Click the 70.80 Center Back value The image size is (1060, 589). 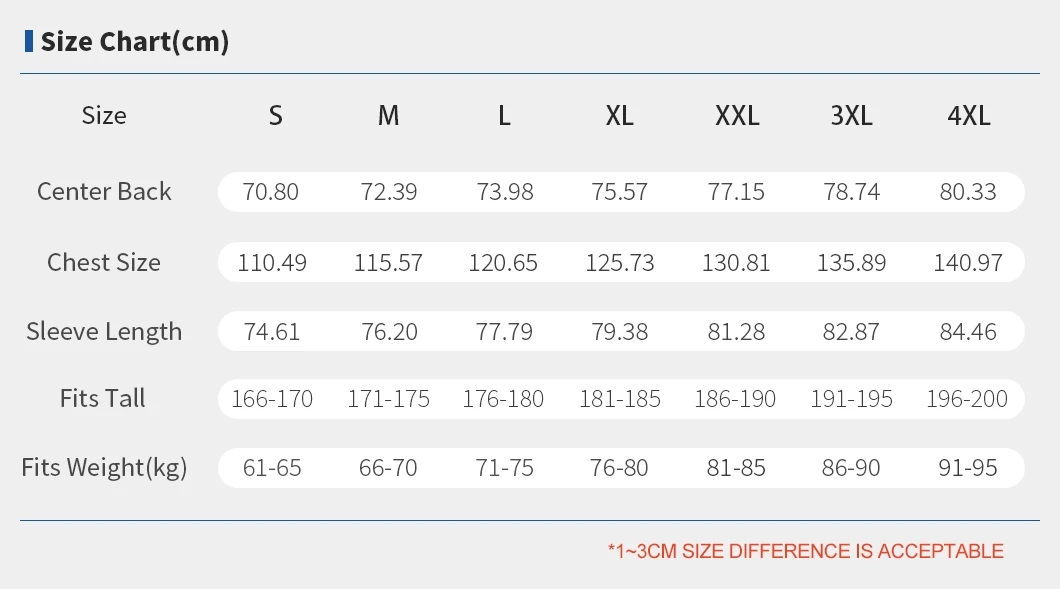(x=271, y=191)
